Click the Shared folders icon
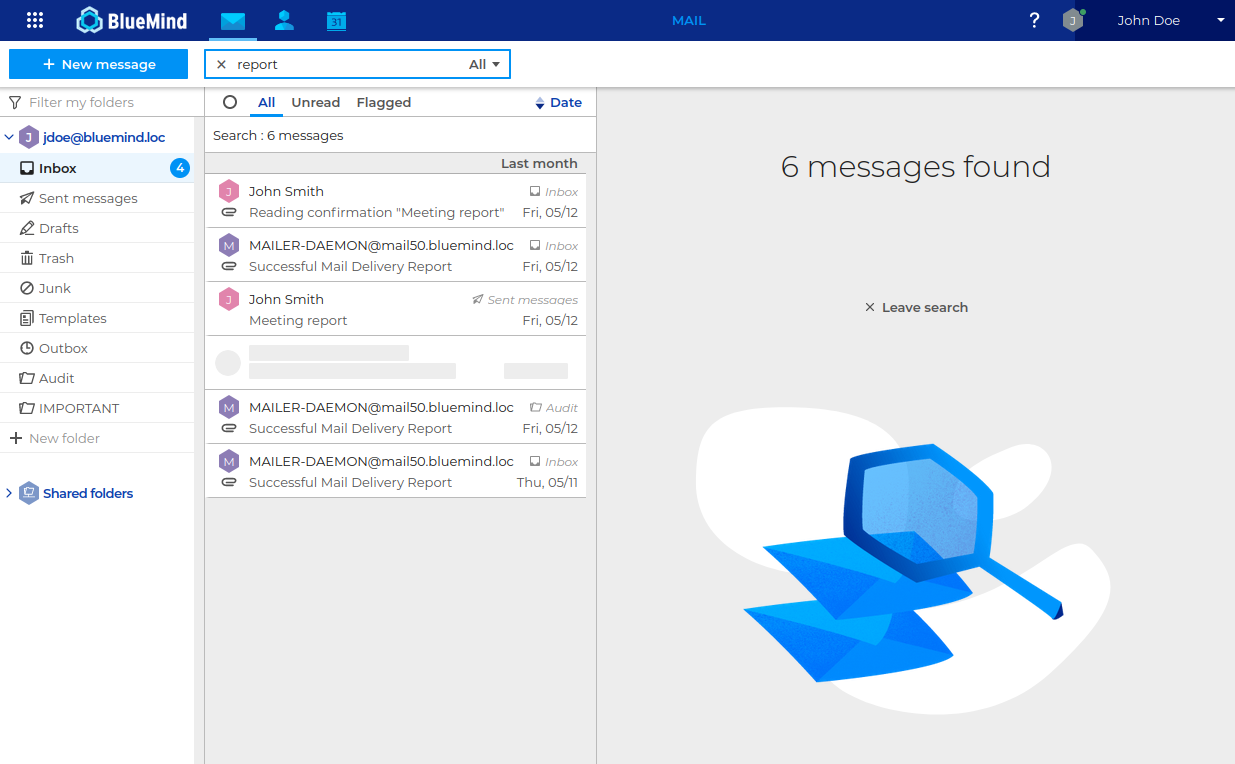The image size is (1235, 764). (29, 493)
